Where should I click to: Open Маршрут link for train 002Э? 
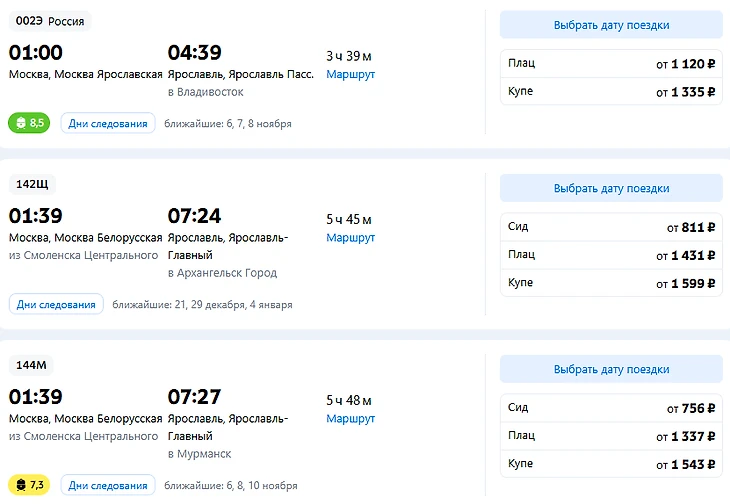[x=350, y=74]
